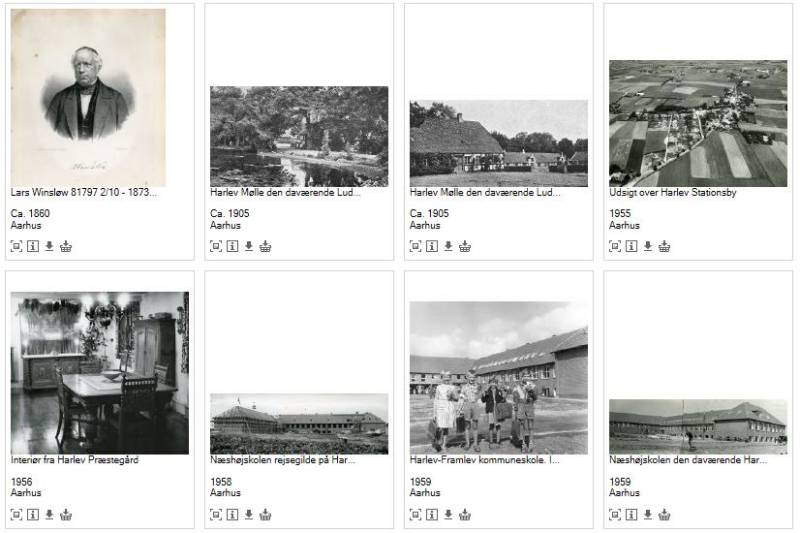Open info for Lars Winsløw portrait
Screen dimensions: 800x533
point(33,246)
